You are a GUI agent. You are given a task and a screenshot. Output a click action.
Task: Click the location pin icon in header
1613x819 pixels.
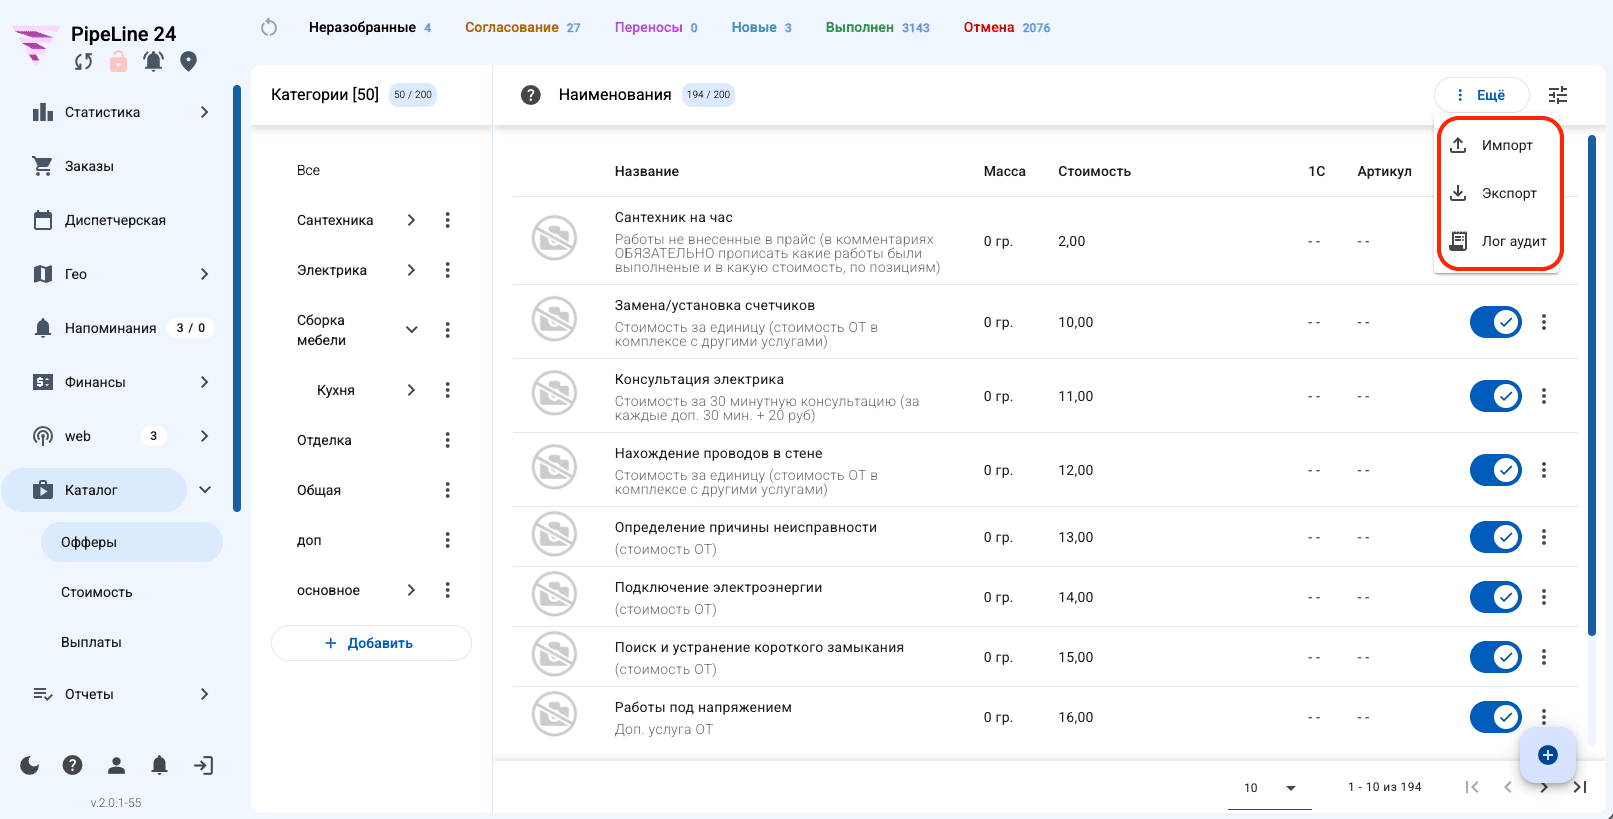point(188,62)
